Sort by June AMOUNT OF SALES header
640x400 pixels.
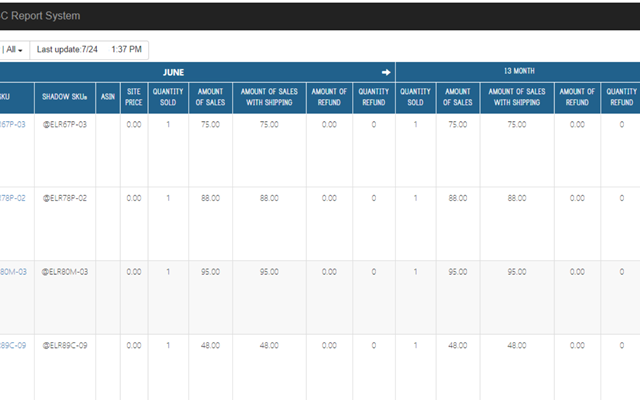click(211, 97)
